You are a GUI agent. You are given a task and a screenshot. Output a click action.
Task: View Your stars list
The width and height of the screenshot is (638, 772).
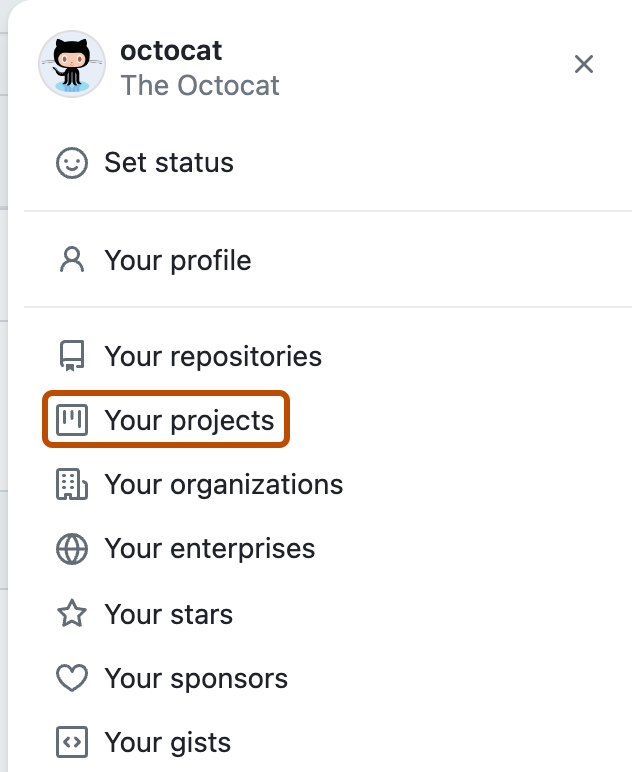click(169, 614)
